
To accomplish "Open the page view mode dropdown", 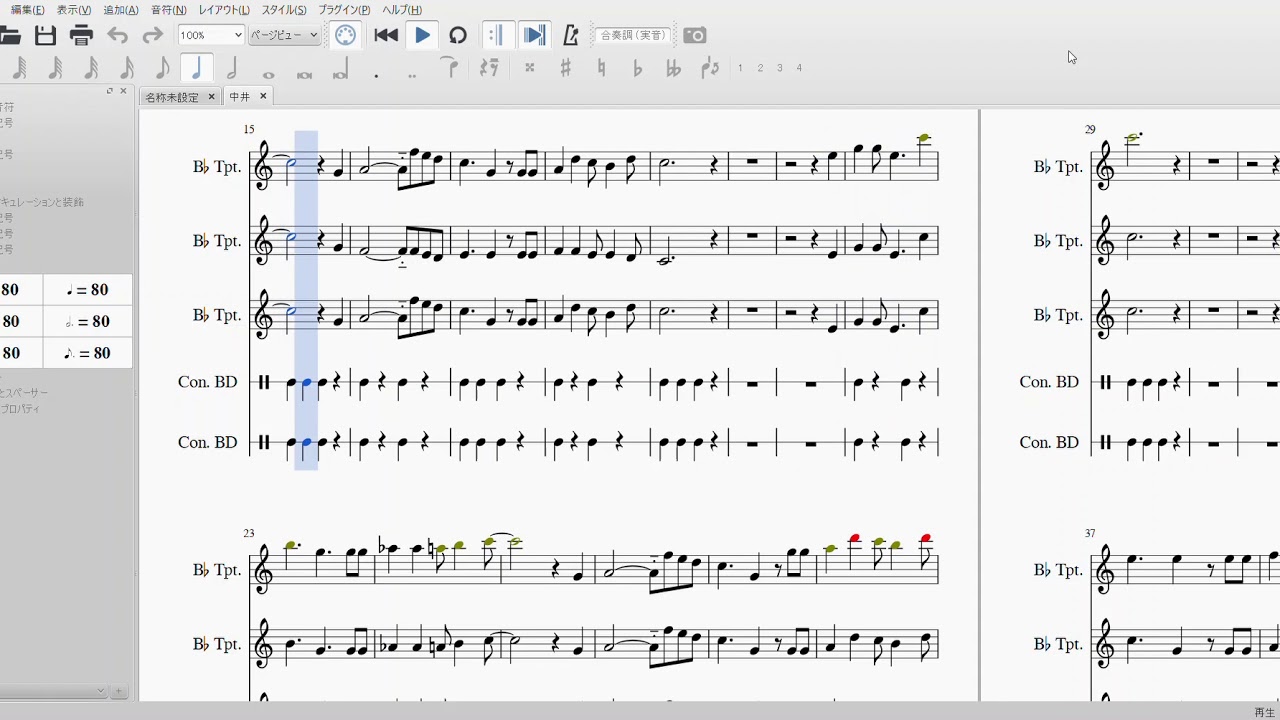I will pos(284,35).
